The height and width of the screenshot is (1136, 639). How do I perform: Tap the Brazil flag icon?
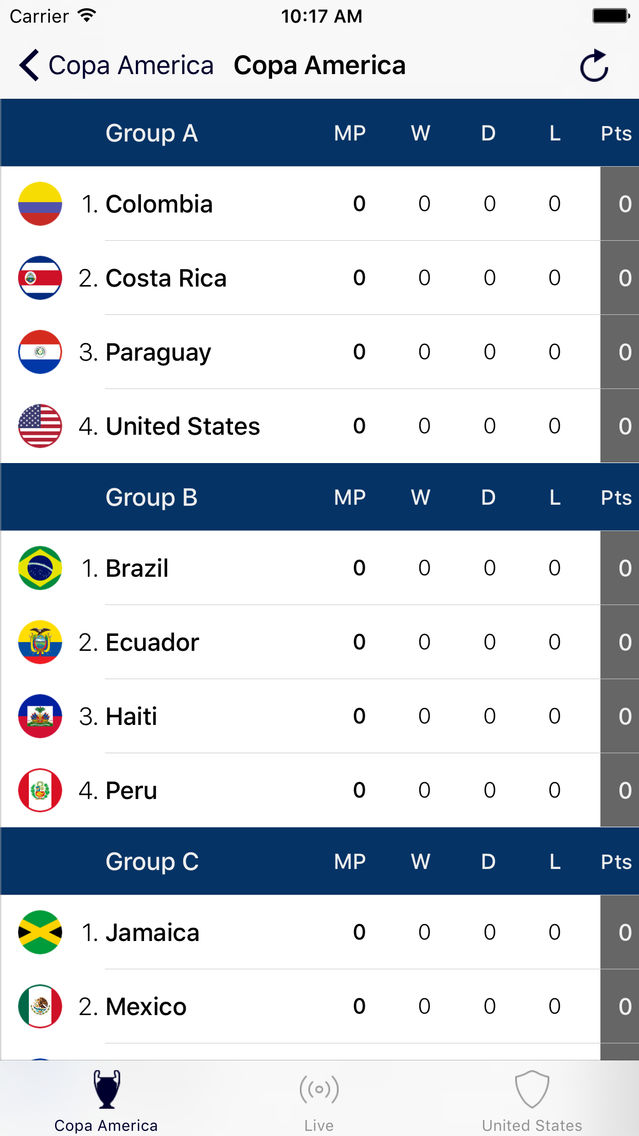(x=40, y=568)
